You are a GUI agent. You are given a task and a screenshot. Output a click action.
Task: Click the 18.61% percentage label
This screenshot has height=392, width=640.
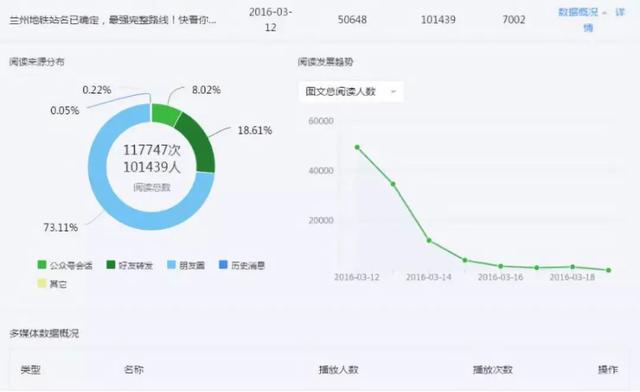tap(255, 131)
